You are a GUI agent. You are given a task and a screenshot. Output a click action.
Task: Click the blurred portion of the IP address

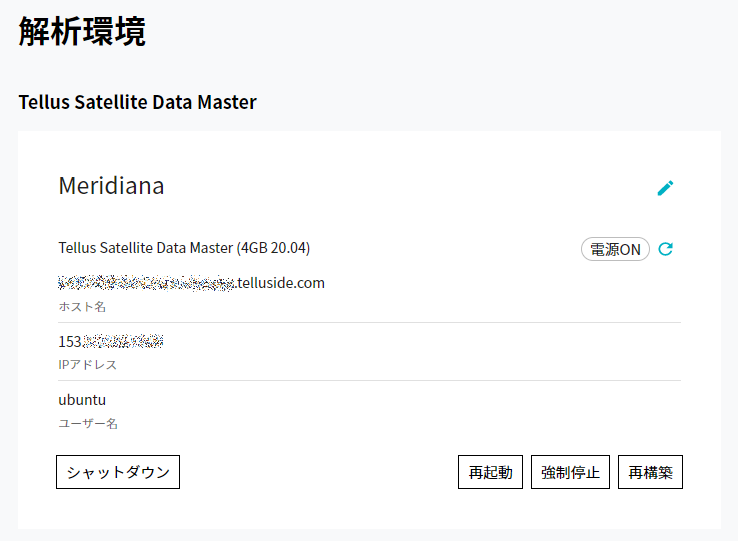pyautogui.click(x=123, y=341)
